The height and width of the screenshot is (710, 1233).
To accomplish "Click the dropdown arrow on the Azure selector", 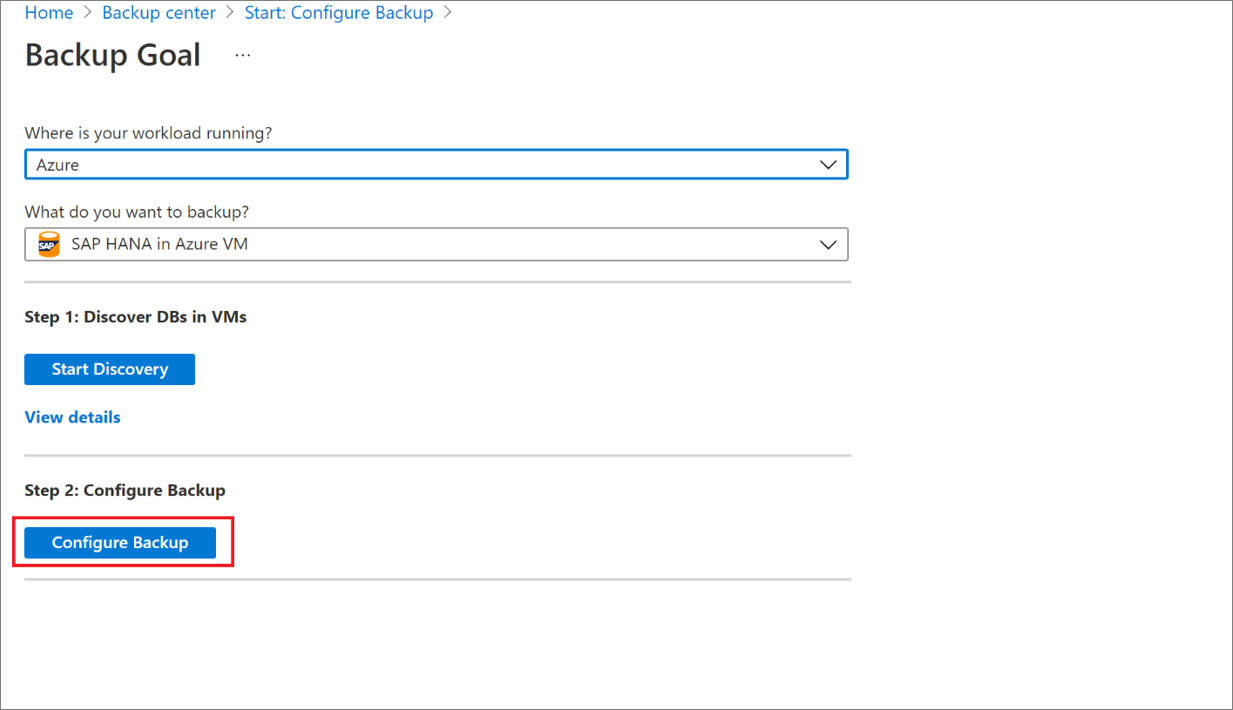I will 828,164.
